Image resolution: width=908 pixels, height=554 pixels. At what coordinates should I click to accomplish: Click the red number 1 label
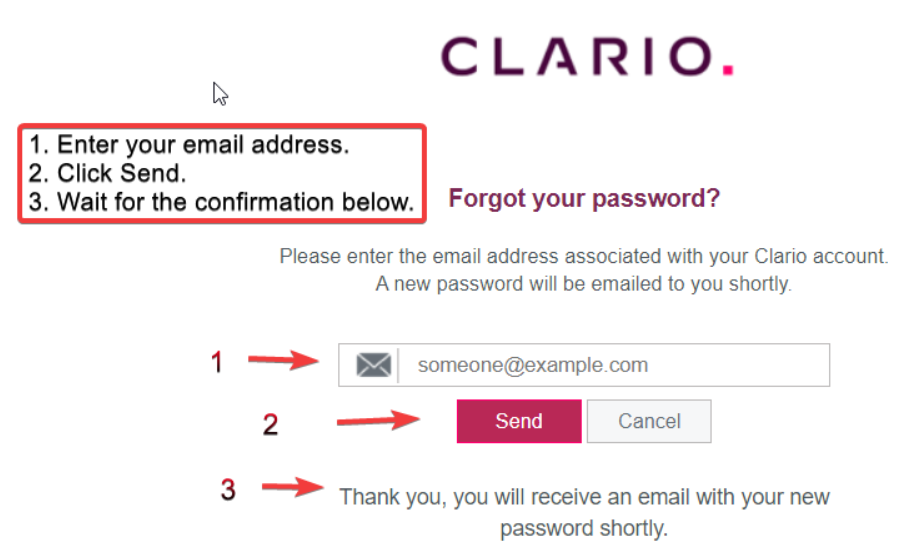point(218,362)
